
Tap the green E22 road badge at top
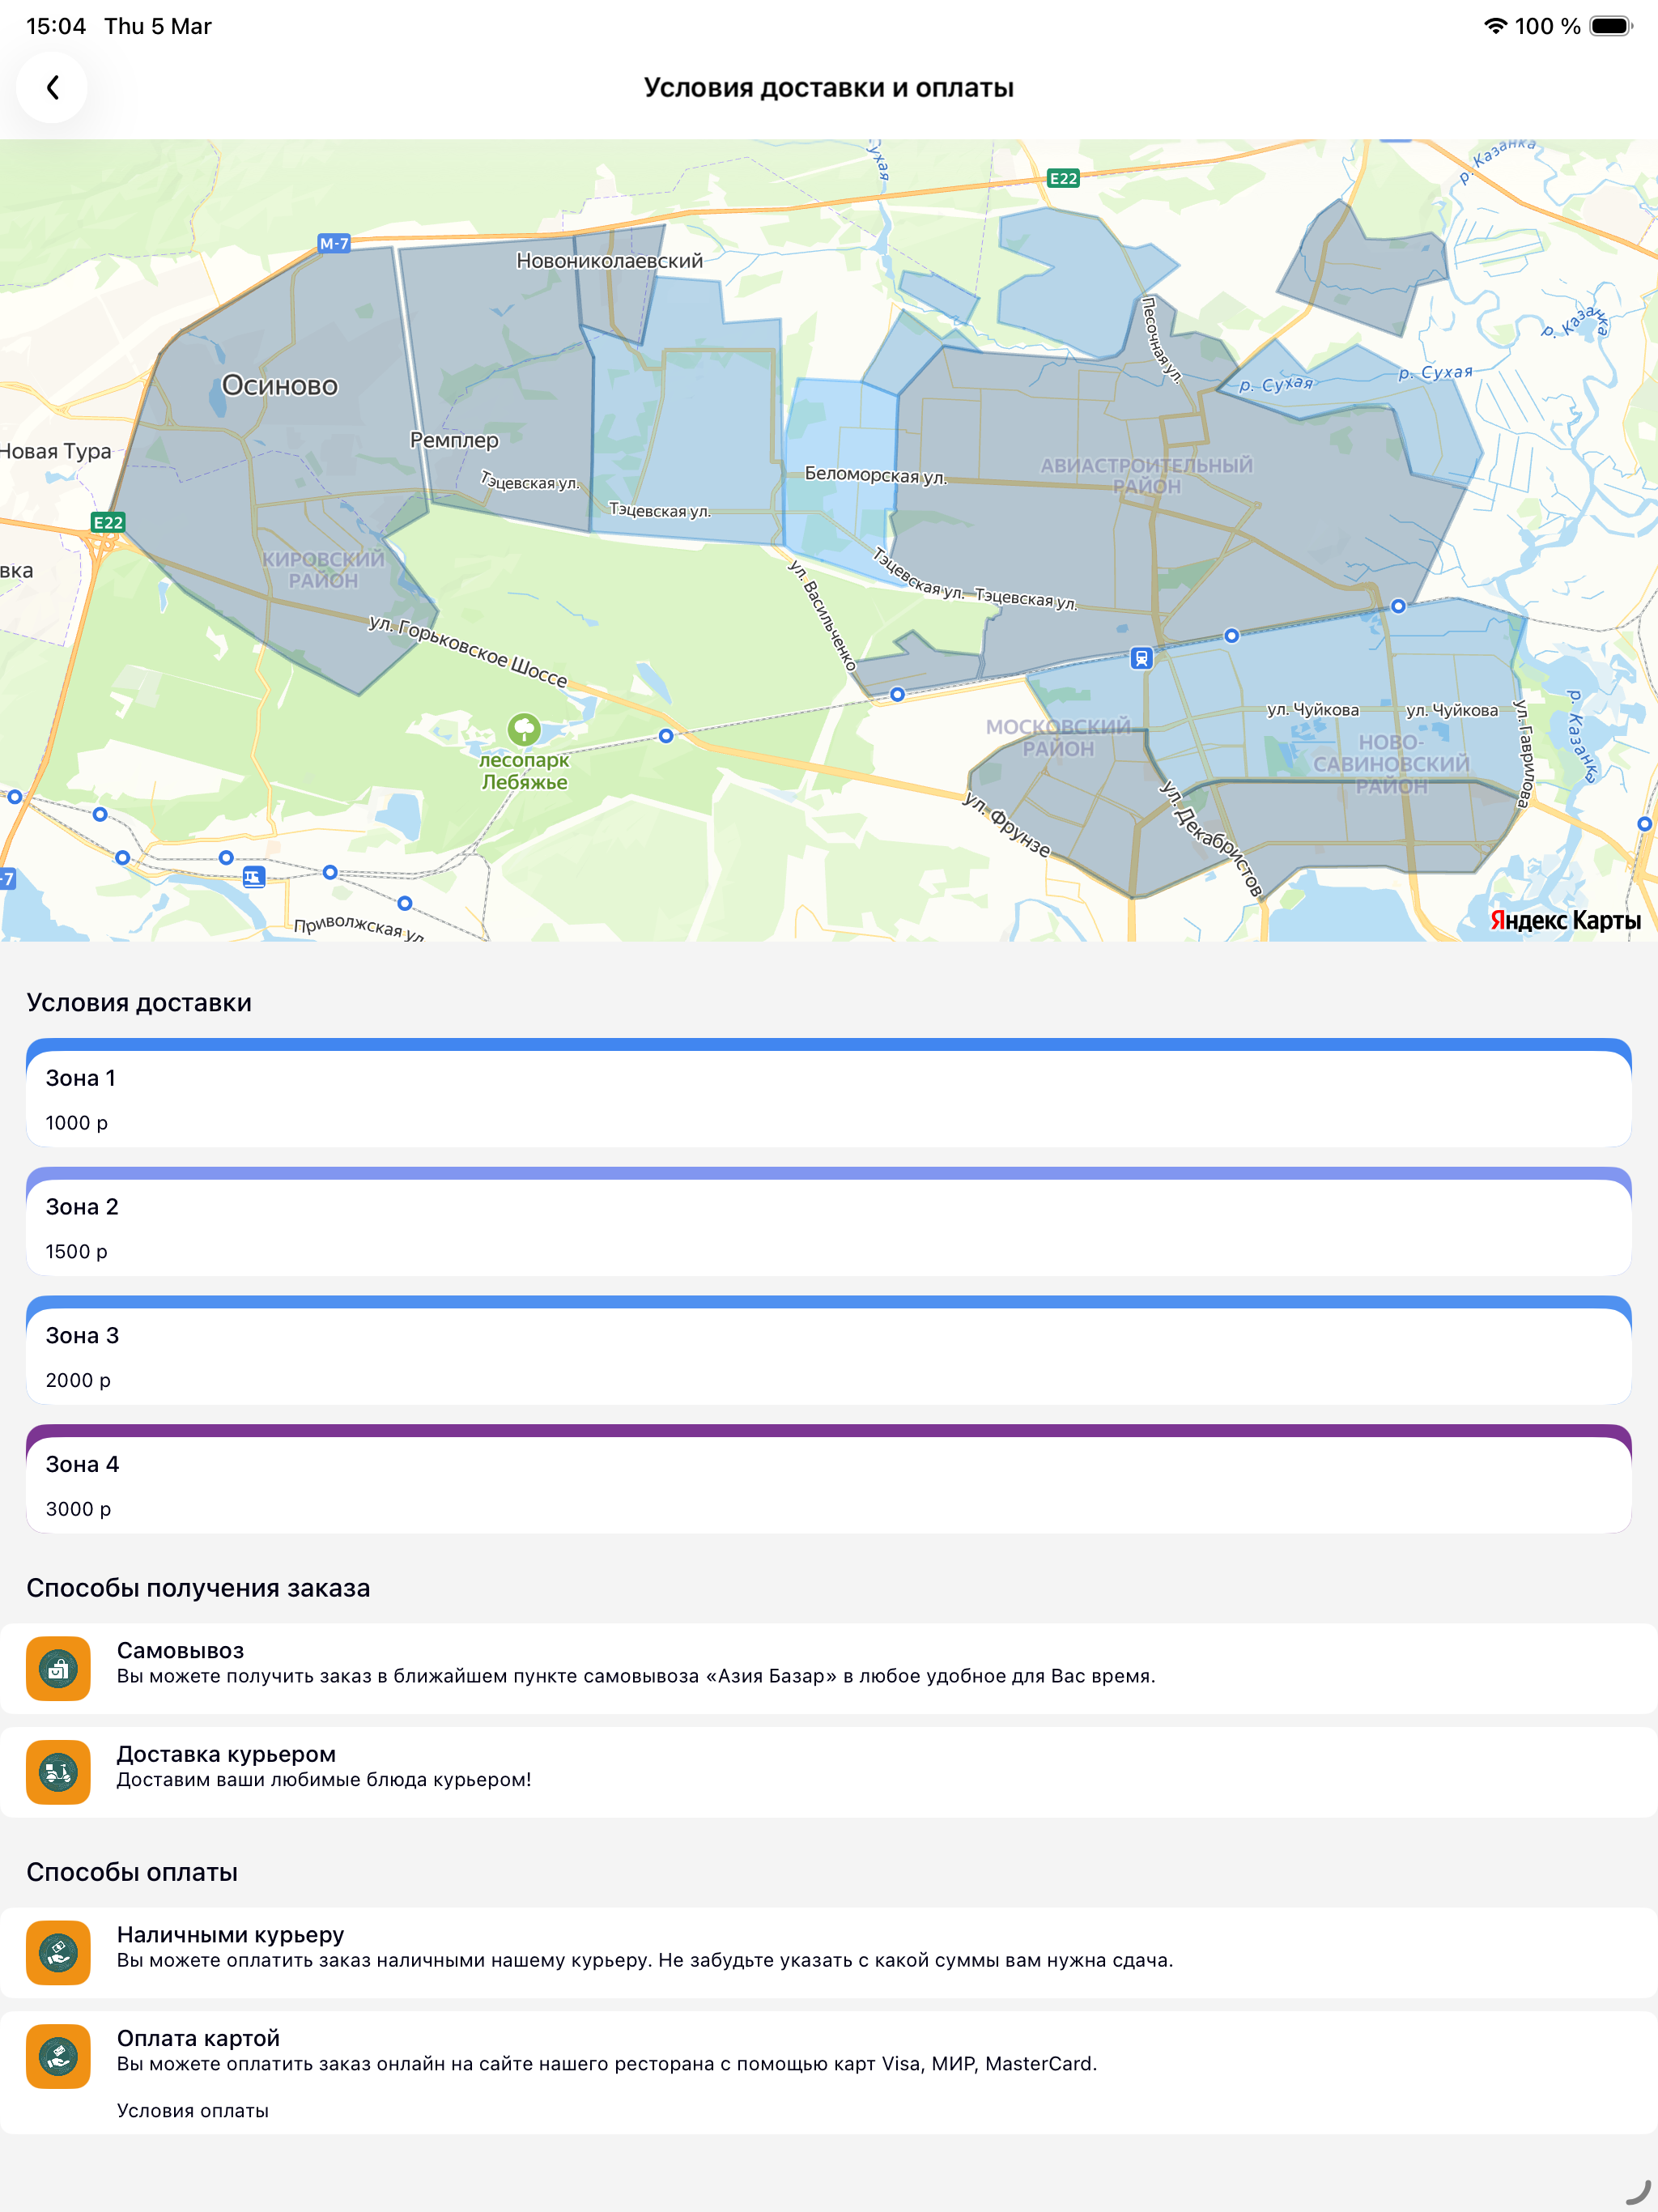[1063, 178]
